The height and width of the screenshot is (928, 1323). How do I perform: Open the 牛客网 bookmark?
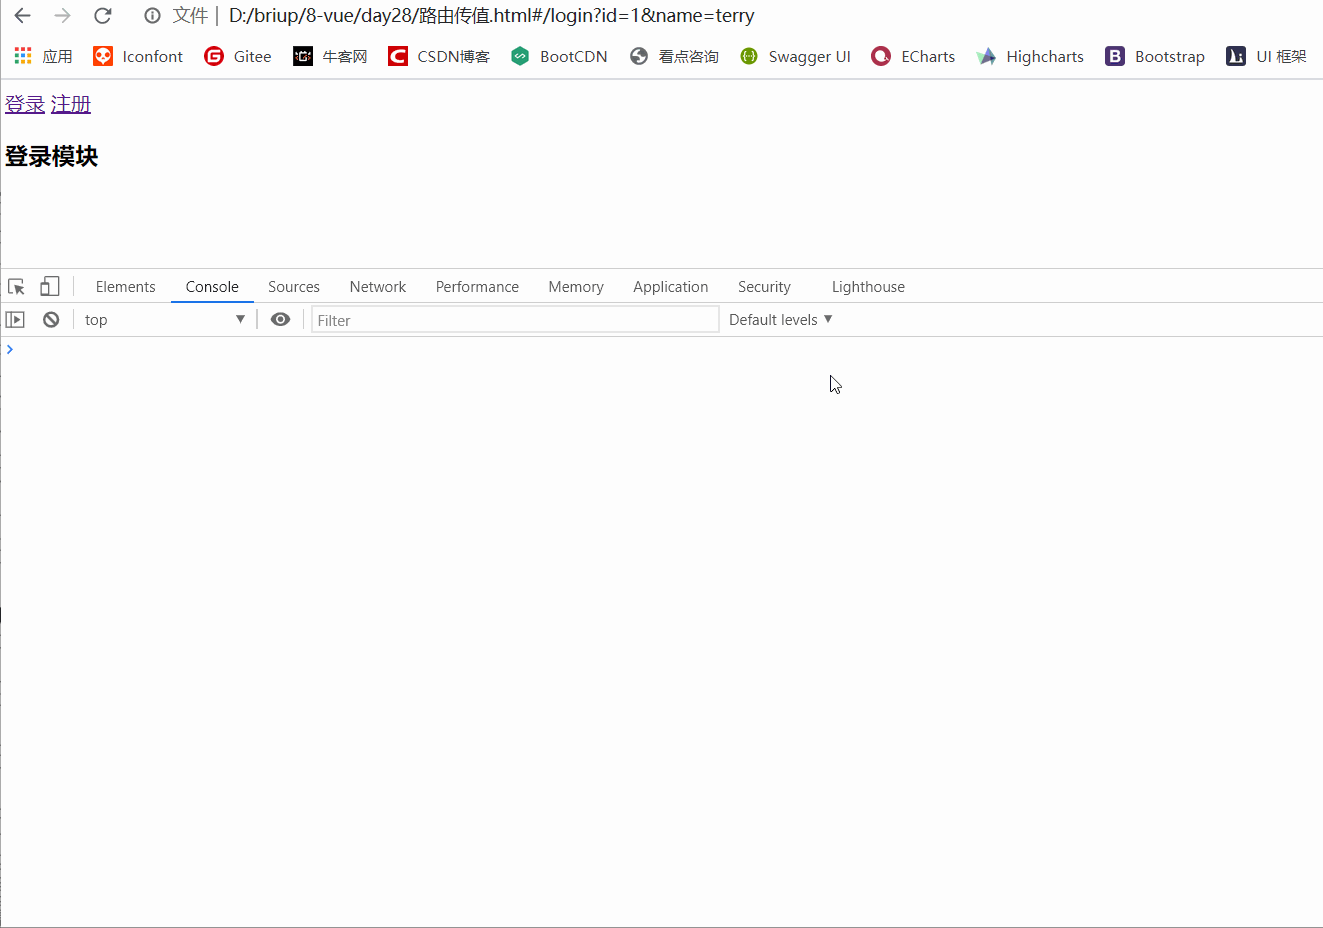click(x=330, y=56)
